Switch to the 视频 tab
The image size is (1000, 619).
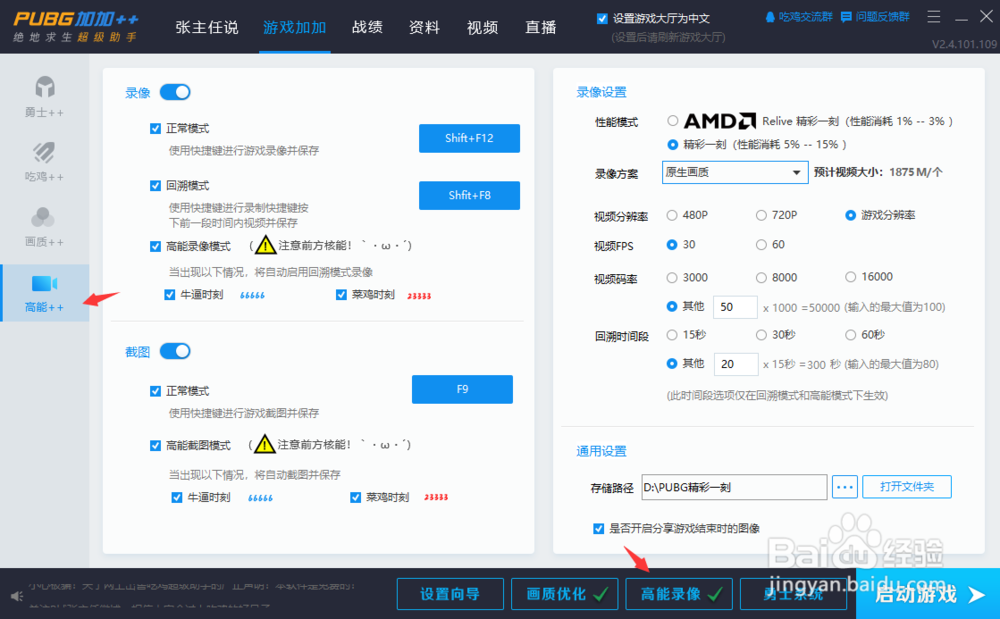coord(482,27)
